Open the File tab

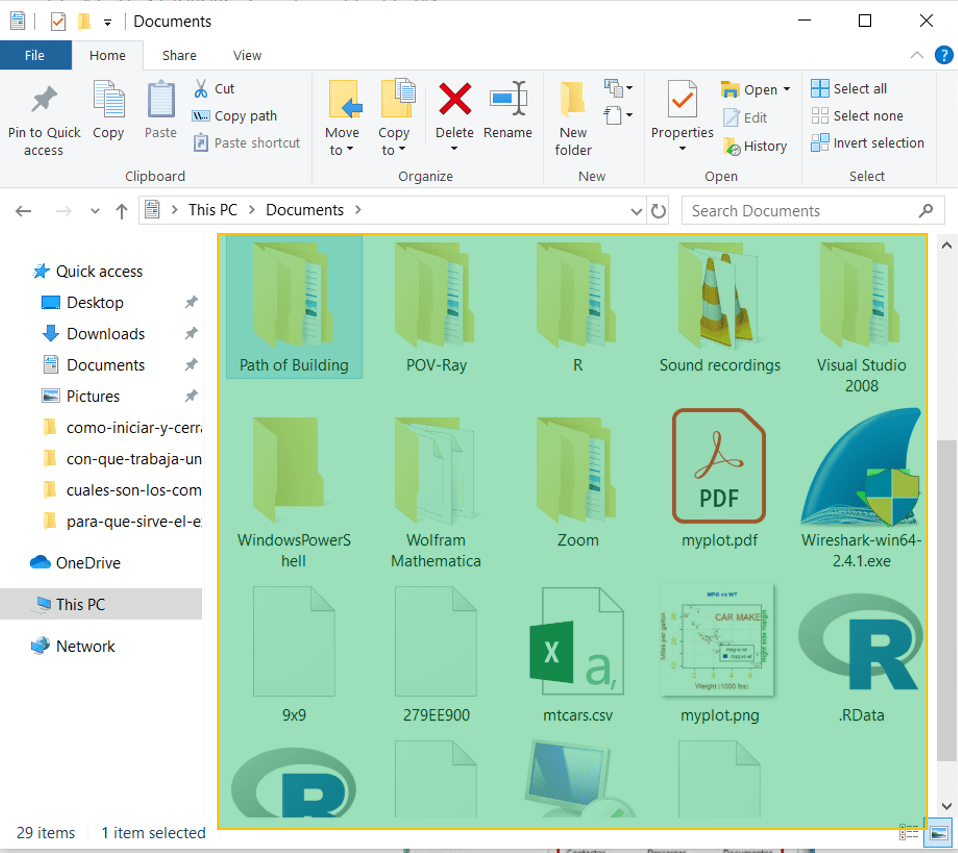coord(35,55)
